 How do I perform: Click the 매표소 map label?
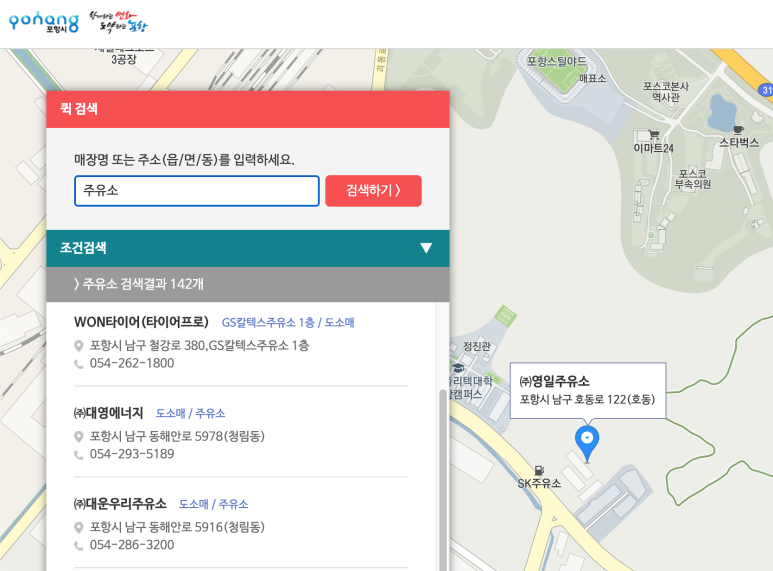[593, 78]
